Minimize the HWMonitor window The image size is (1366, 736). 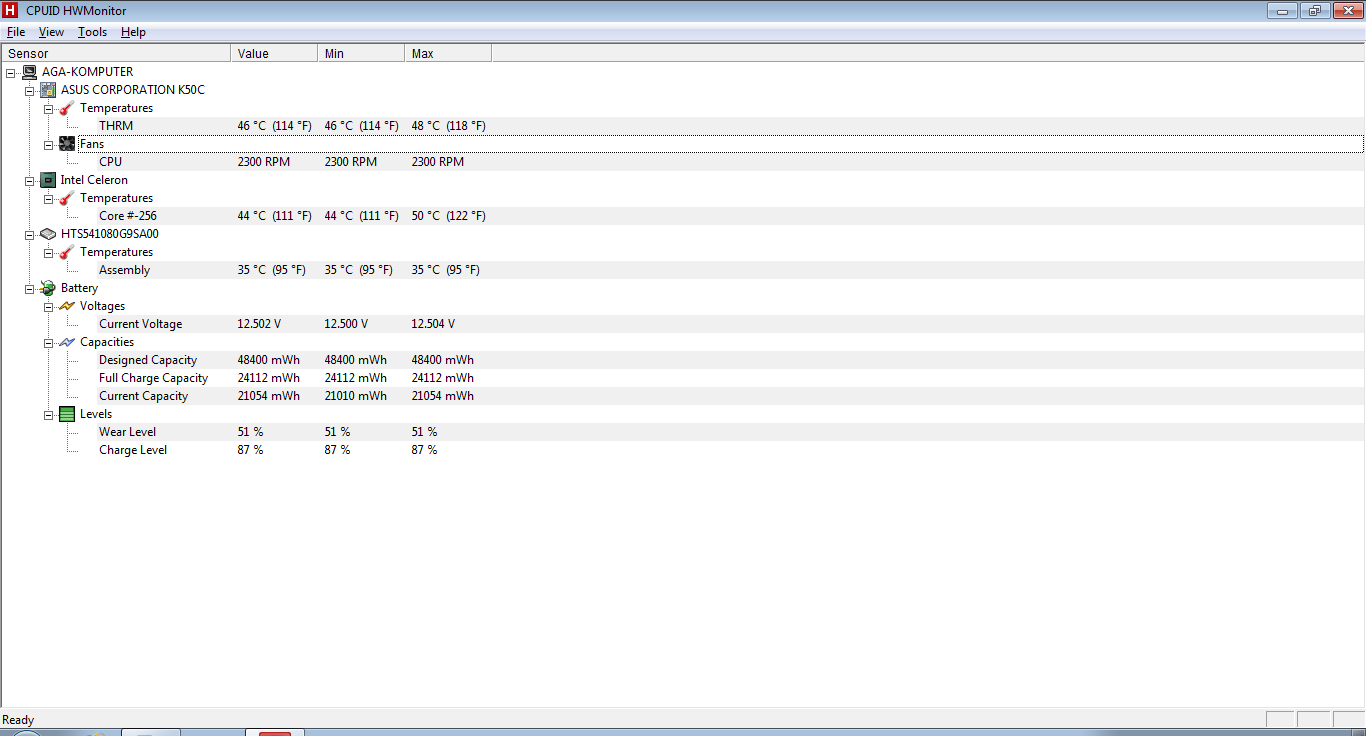[x=1283, y=10]
